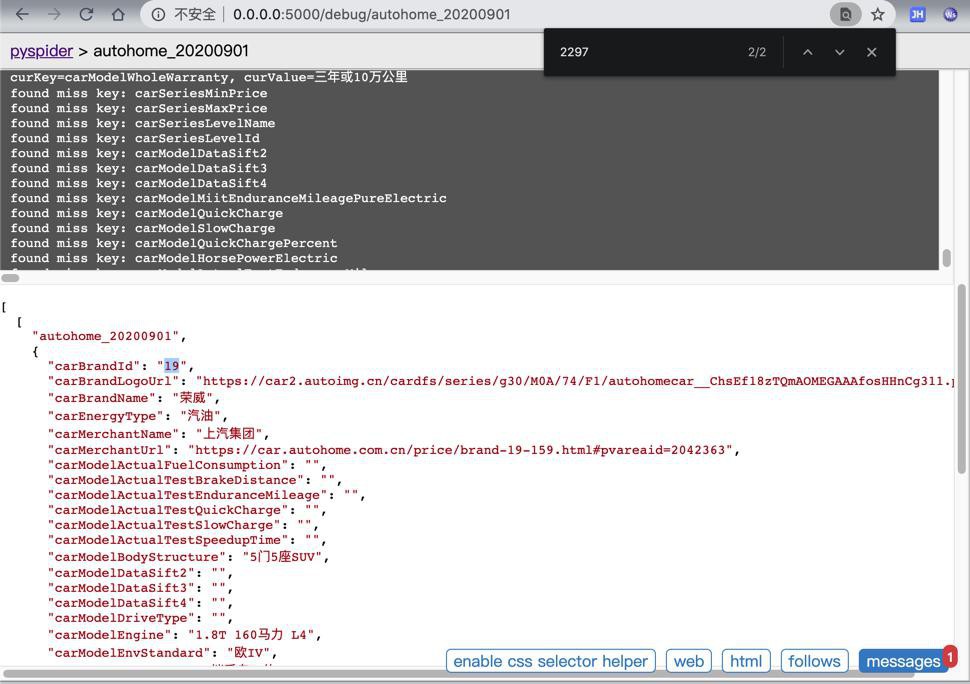Click the "carModelDataSift2" JSON key

[121, 573]
